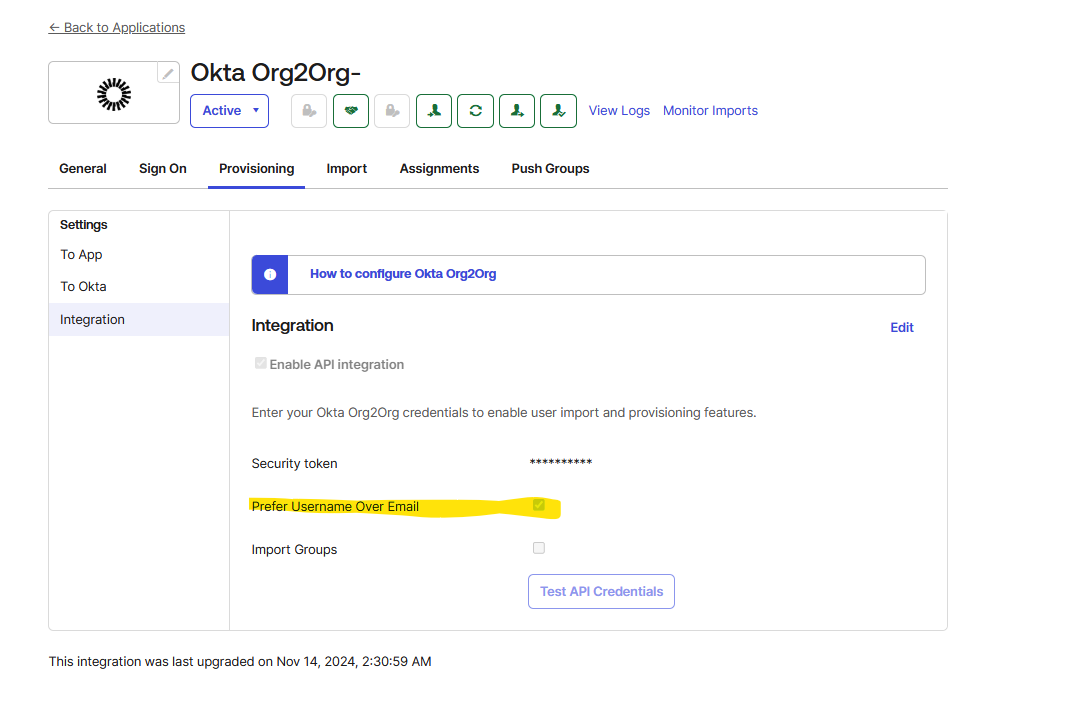The height and width of the screenshot is (710, 1065).
Task: Click the Enter your Okta Org2Org credentials text
Action: pos(503,412)
